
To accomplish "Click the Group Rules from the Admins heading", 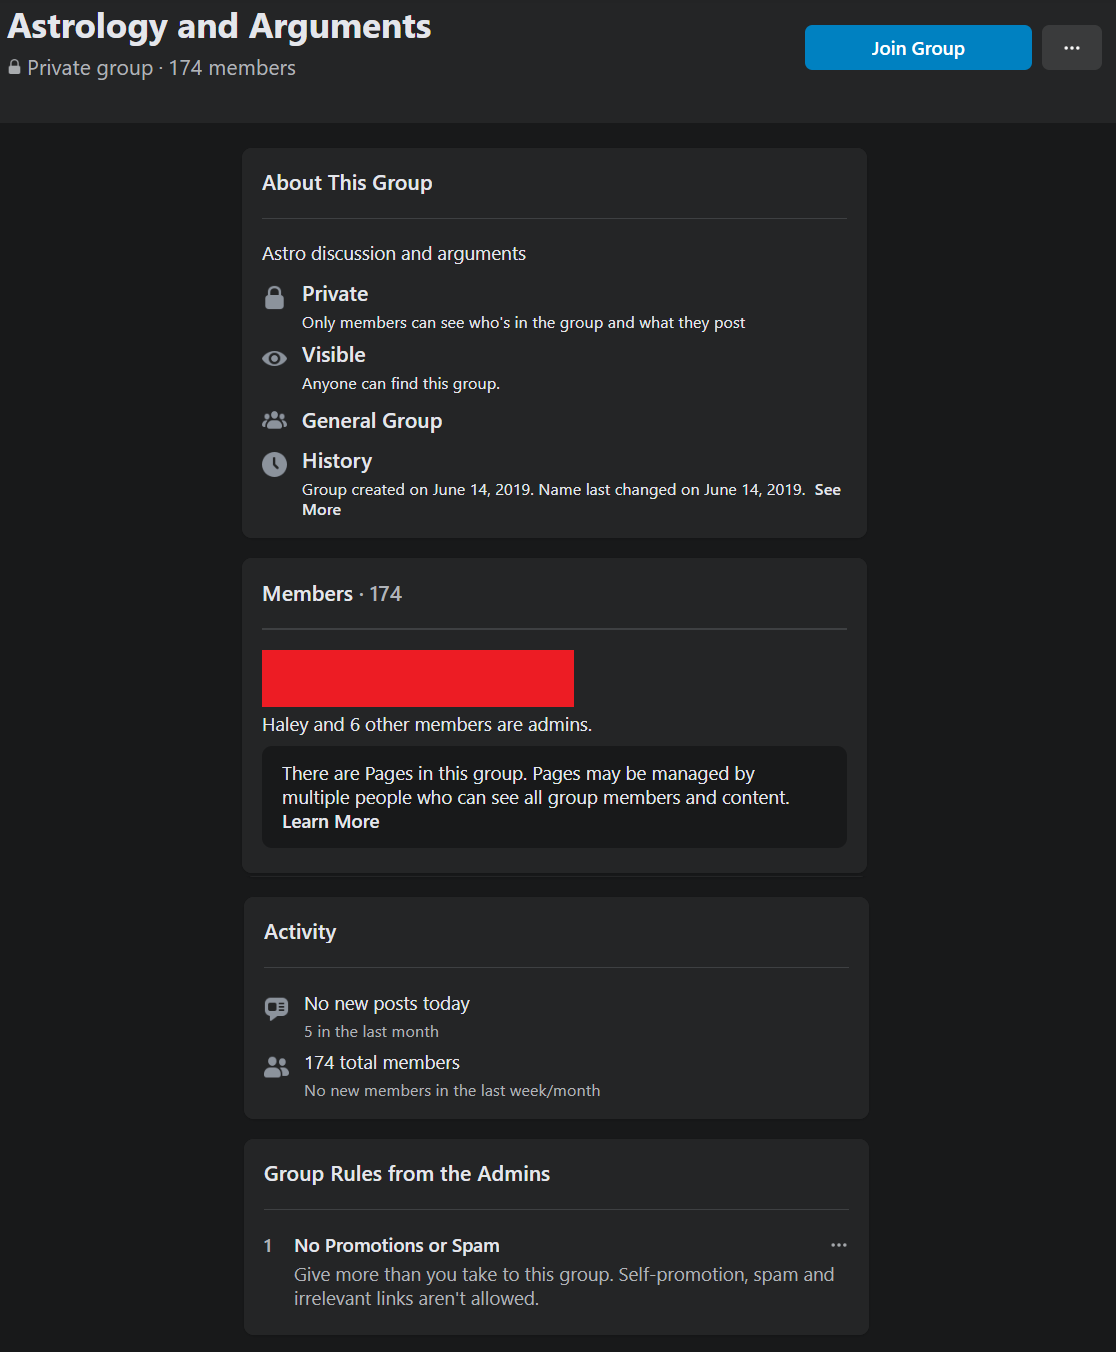I will coord(405,1173).
